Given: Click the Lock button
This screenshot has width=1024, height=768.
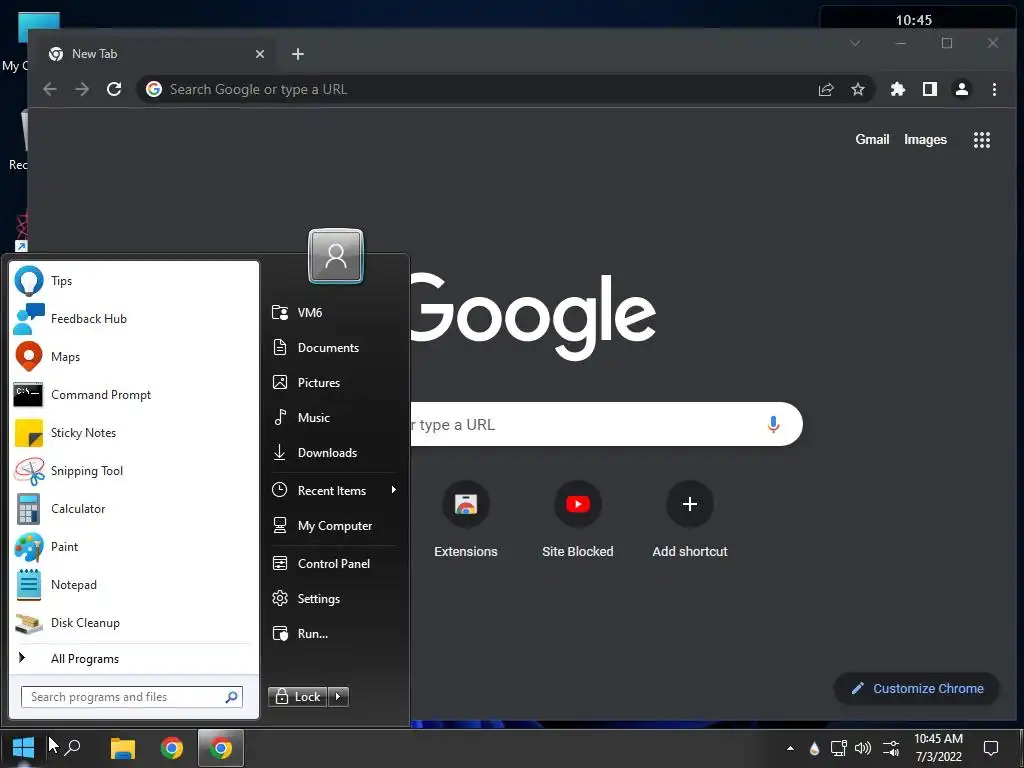Looking at the screenshot, I should click(298, 697).
